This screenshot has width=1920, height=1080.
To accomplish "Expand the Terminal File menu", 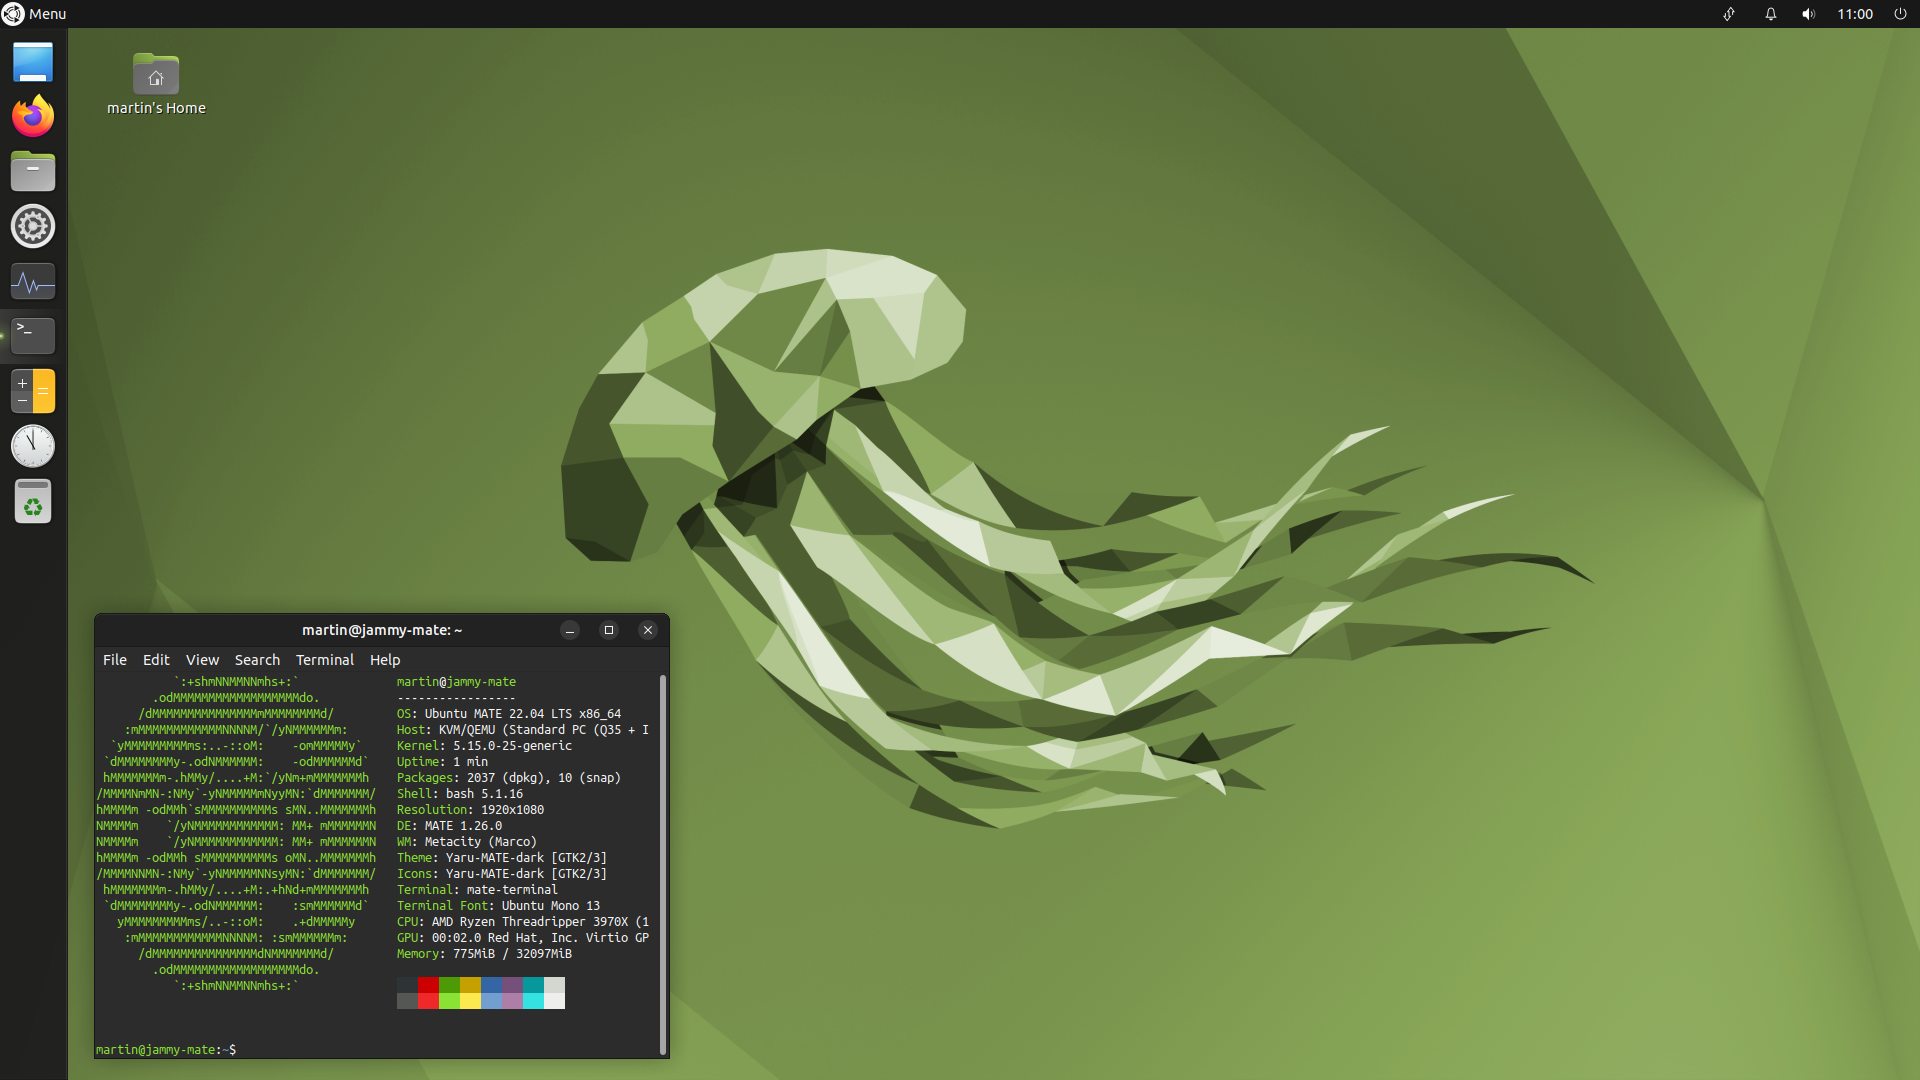I will tap(116, 661).
